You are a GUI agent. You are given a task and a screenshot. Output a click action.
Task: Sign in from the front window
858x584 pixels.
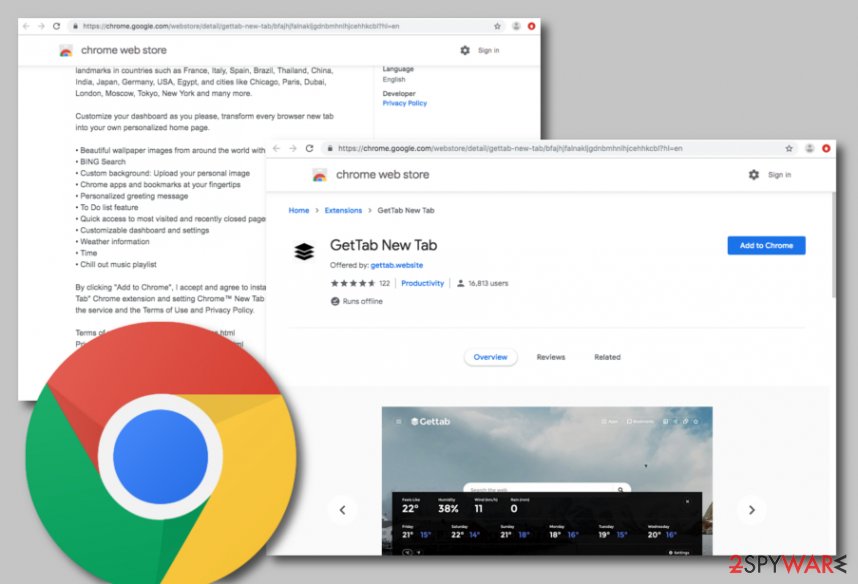pos(779,175)
